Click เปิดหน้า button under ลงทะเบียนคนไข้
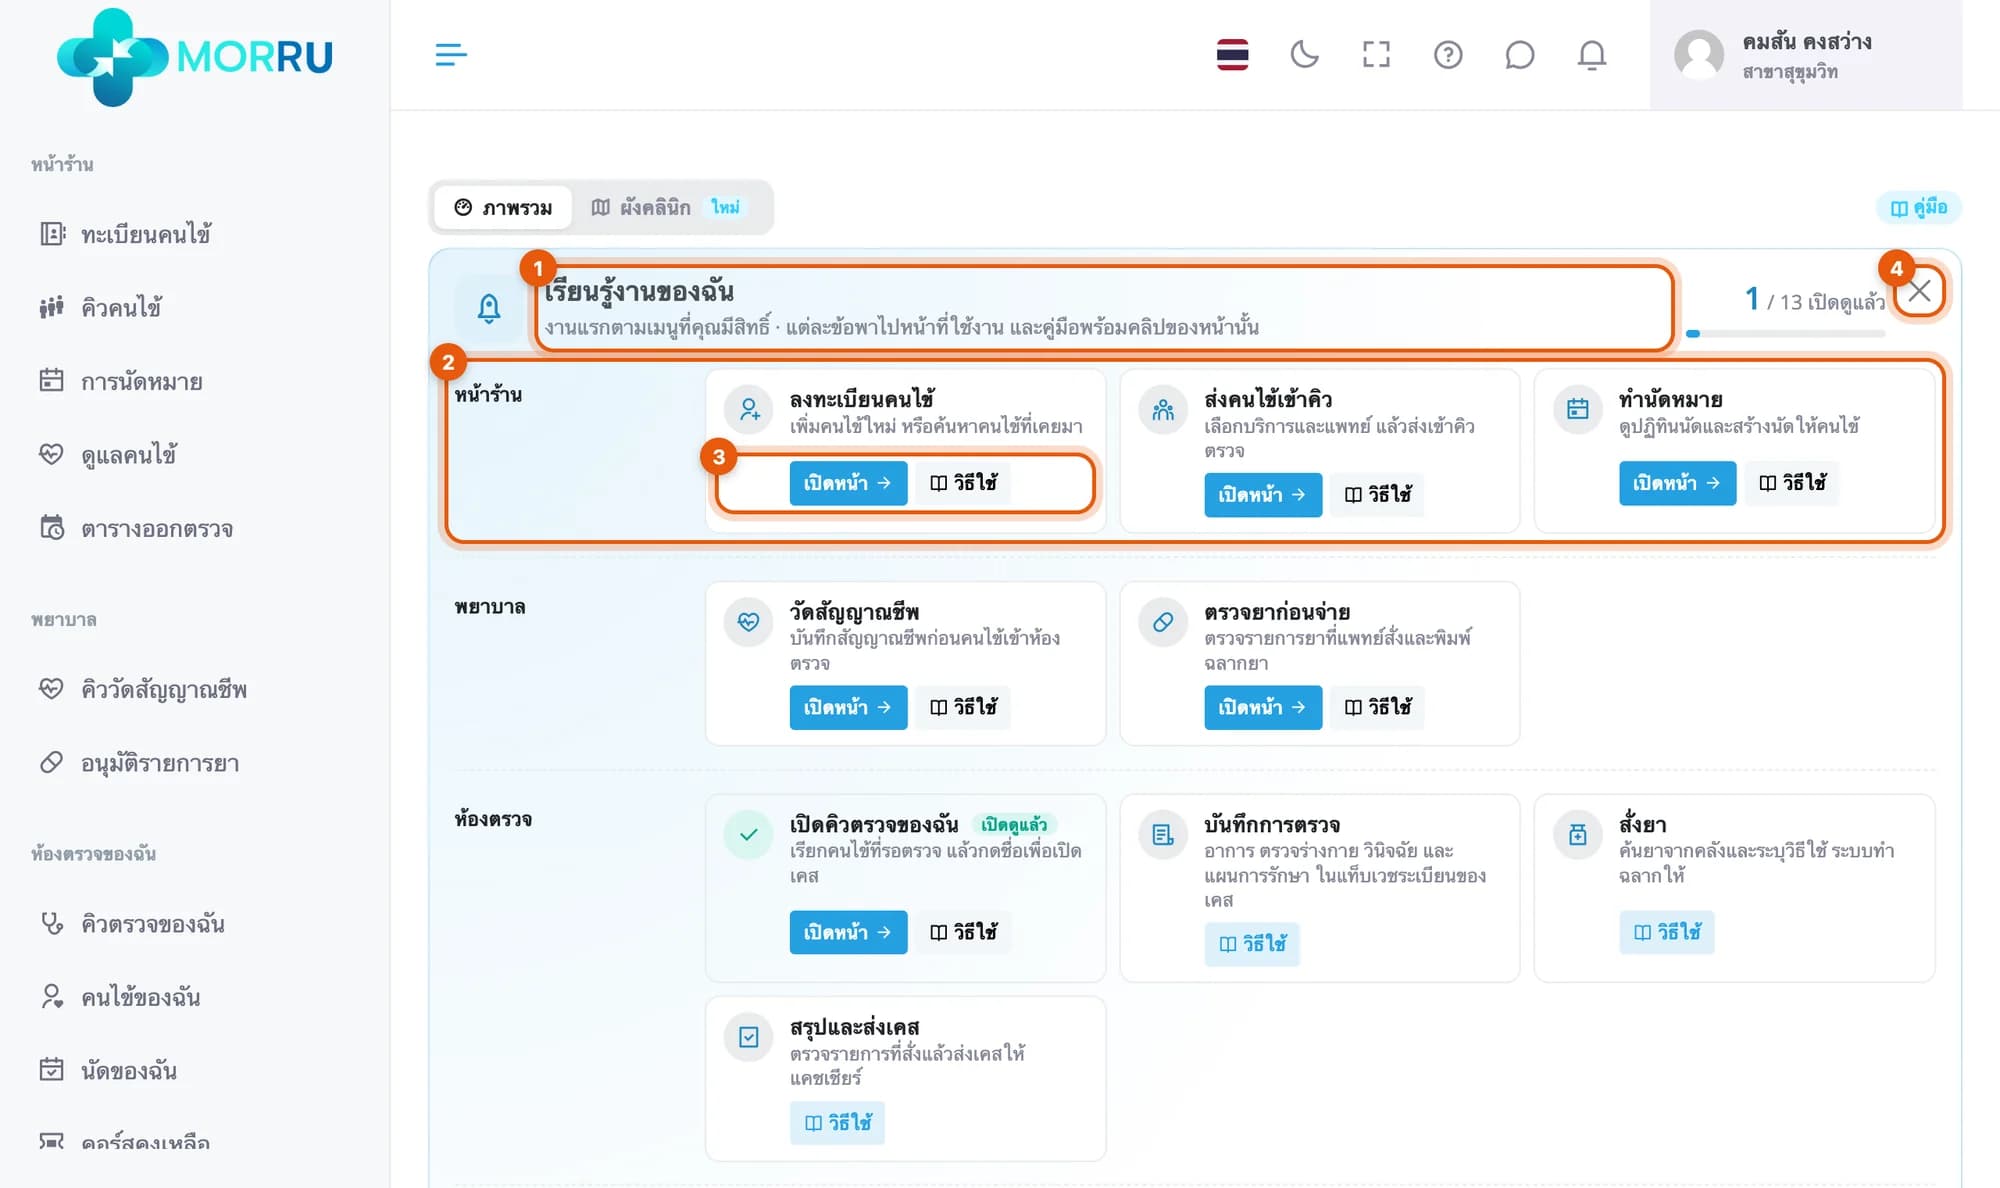 [848, 483]
